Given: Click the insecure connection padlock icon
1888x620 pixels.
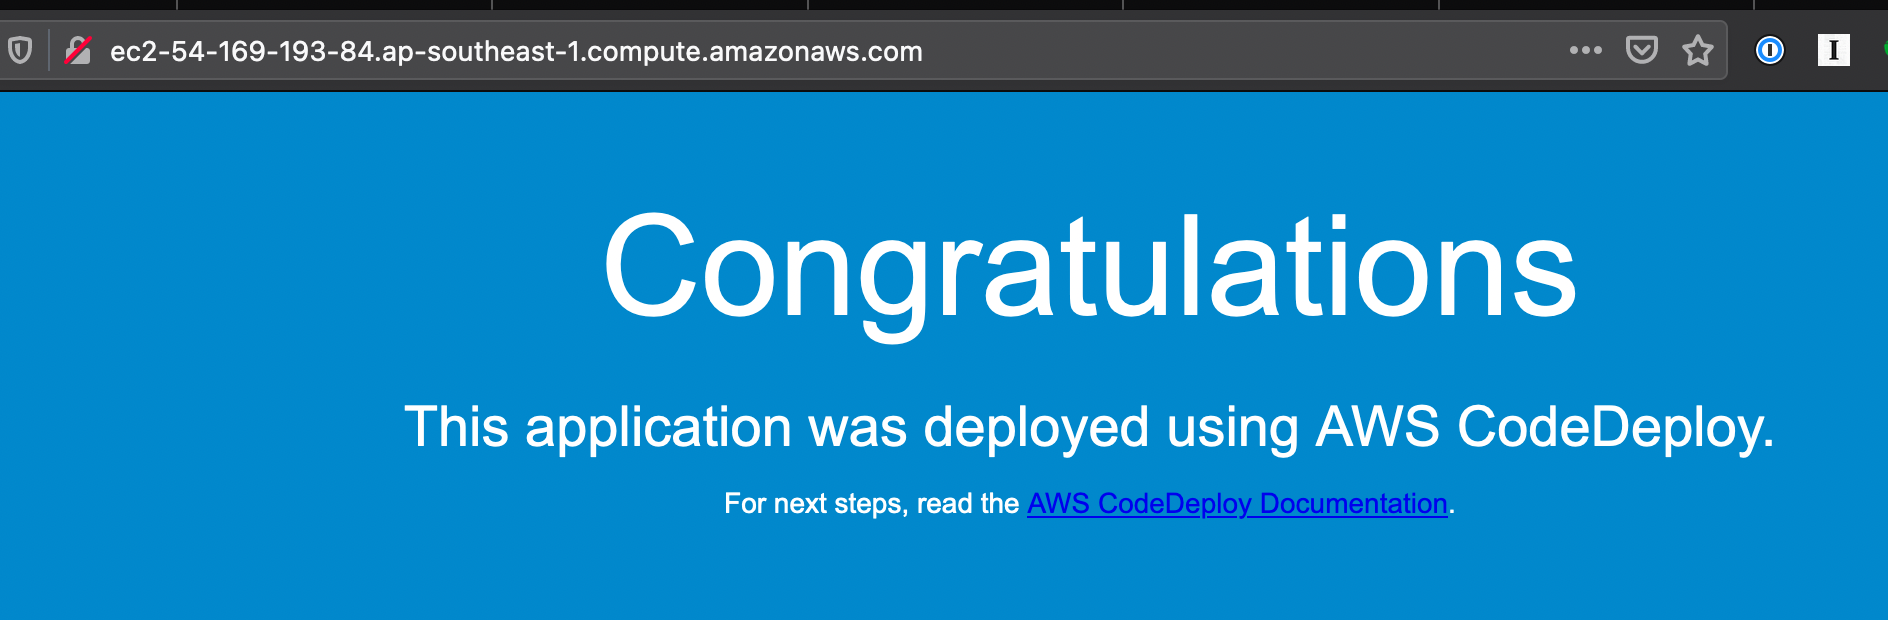Looking at the screenshot, I should [x=78, y=50].
